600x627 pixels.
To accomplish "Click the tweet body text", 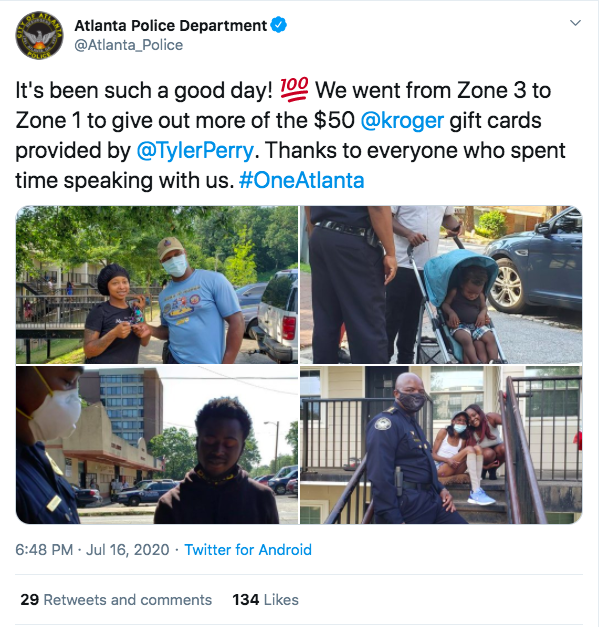I will [x=290, y=135].
